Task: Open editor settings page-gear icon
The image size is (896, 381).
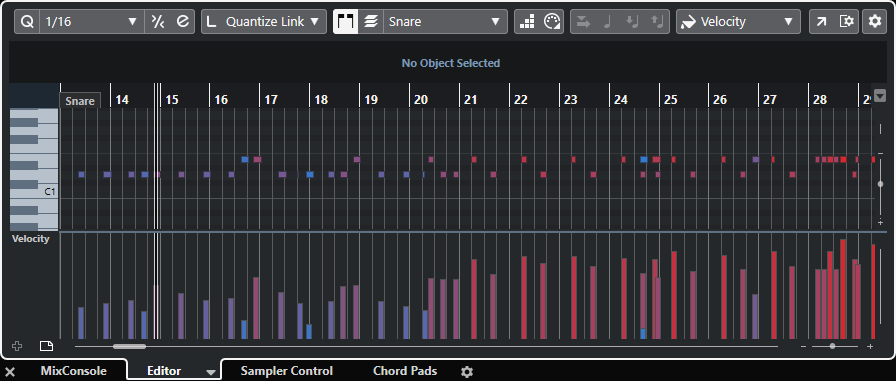Action: point(847,22)
